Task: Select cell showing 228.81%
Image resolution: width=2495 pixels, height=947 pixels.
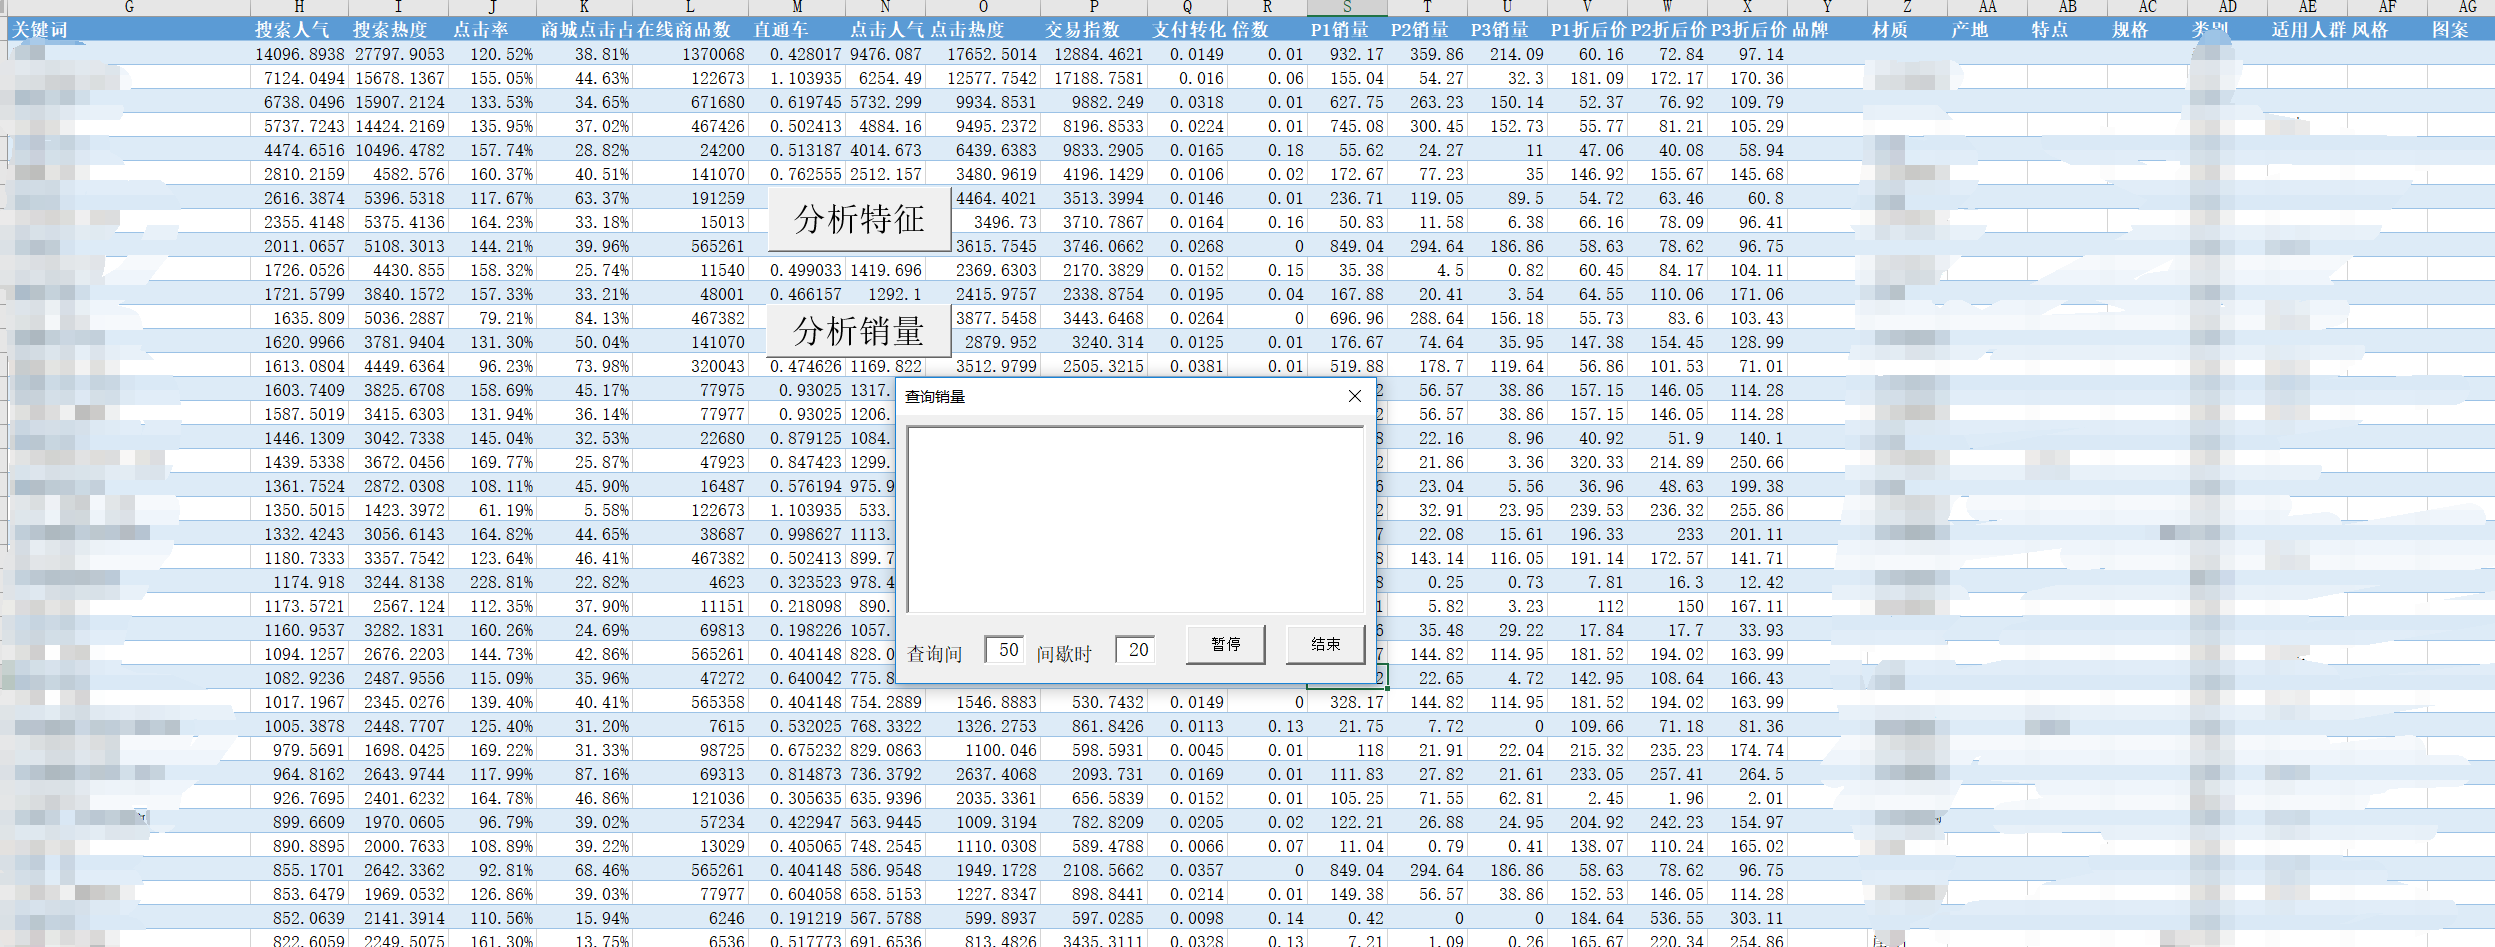Action: point(492,582)
